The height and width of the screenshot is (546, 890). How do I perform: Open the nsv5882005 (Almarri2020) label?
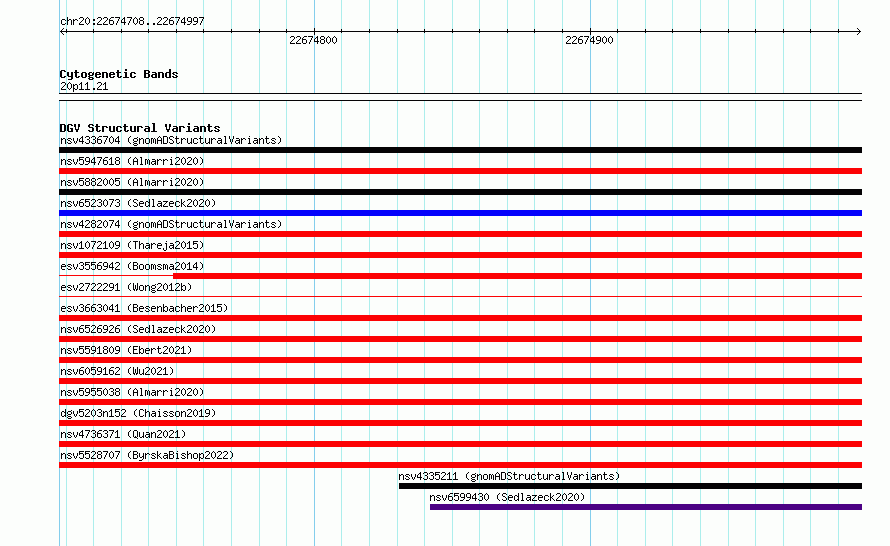pyautogui.click(x=132, y=182)
